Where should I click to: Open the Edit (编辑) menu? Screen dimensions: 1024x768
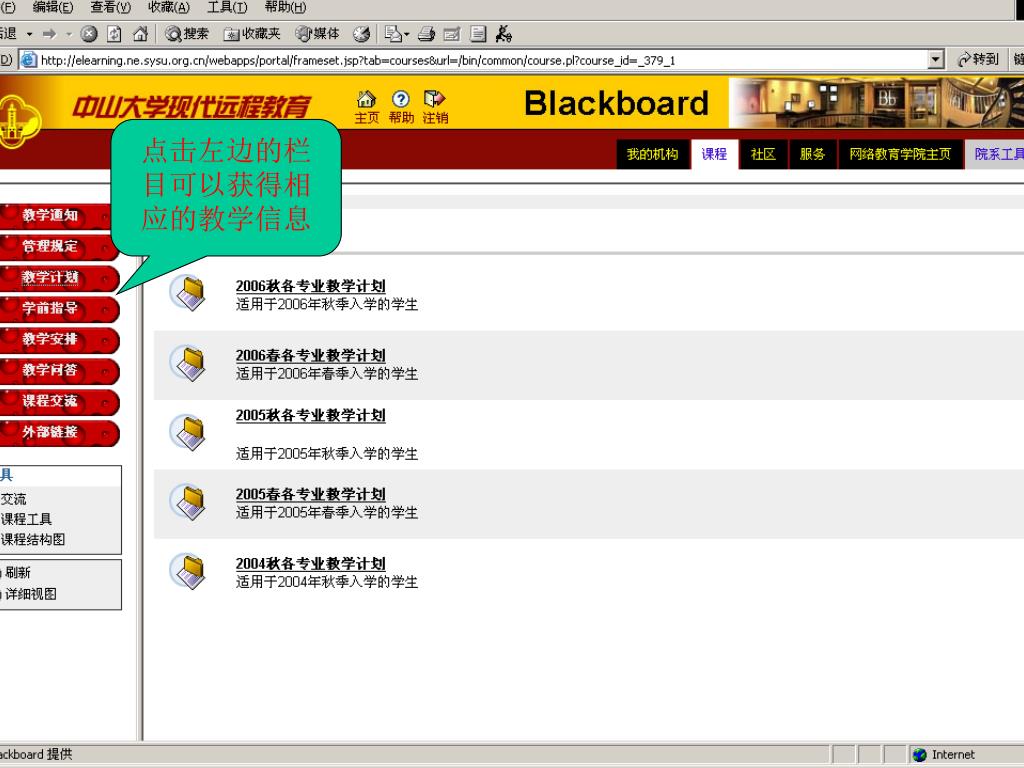53,7
